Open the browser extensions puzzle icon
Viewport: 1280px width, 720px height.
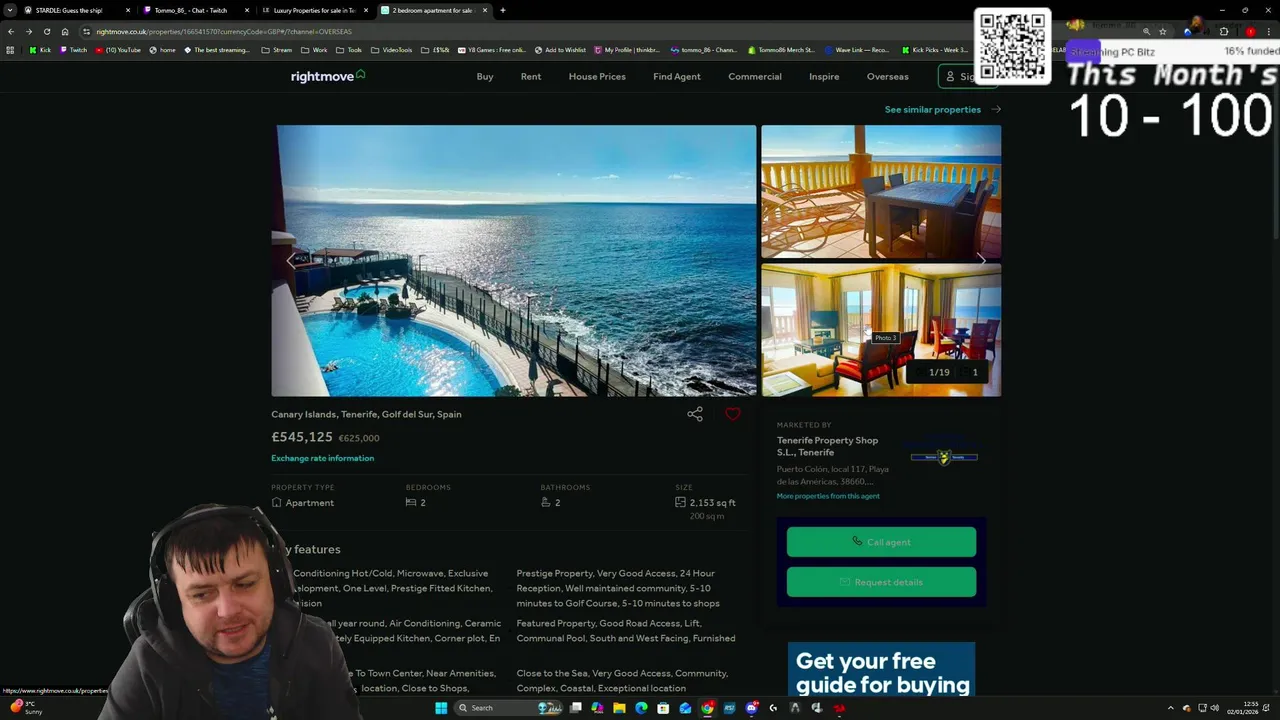click(x=1224, y=31)
